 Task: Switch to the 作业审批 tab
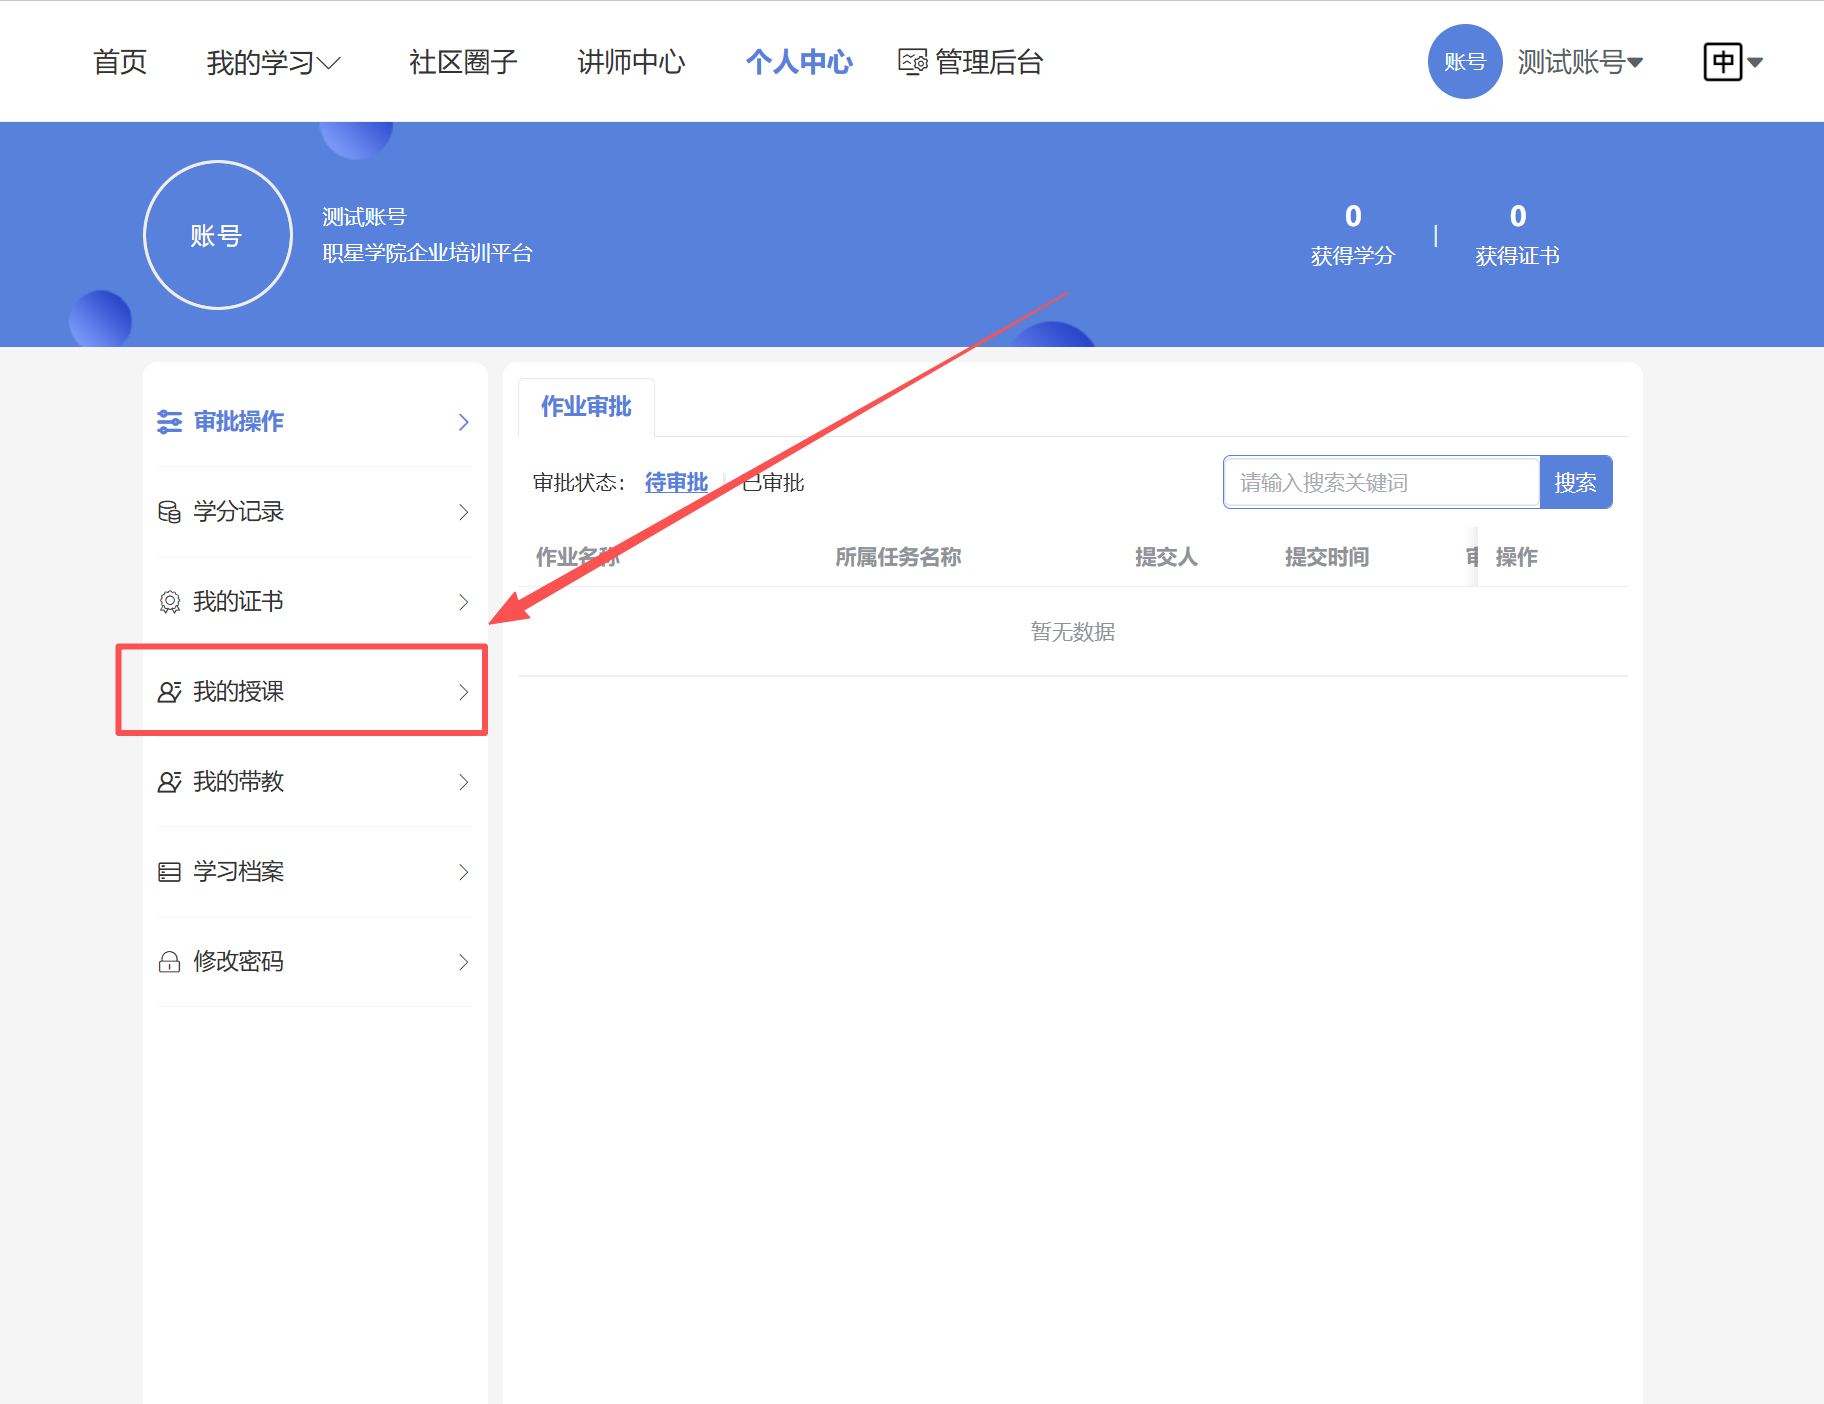[585, 407]
